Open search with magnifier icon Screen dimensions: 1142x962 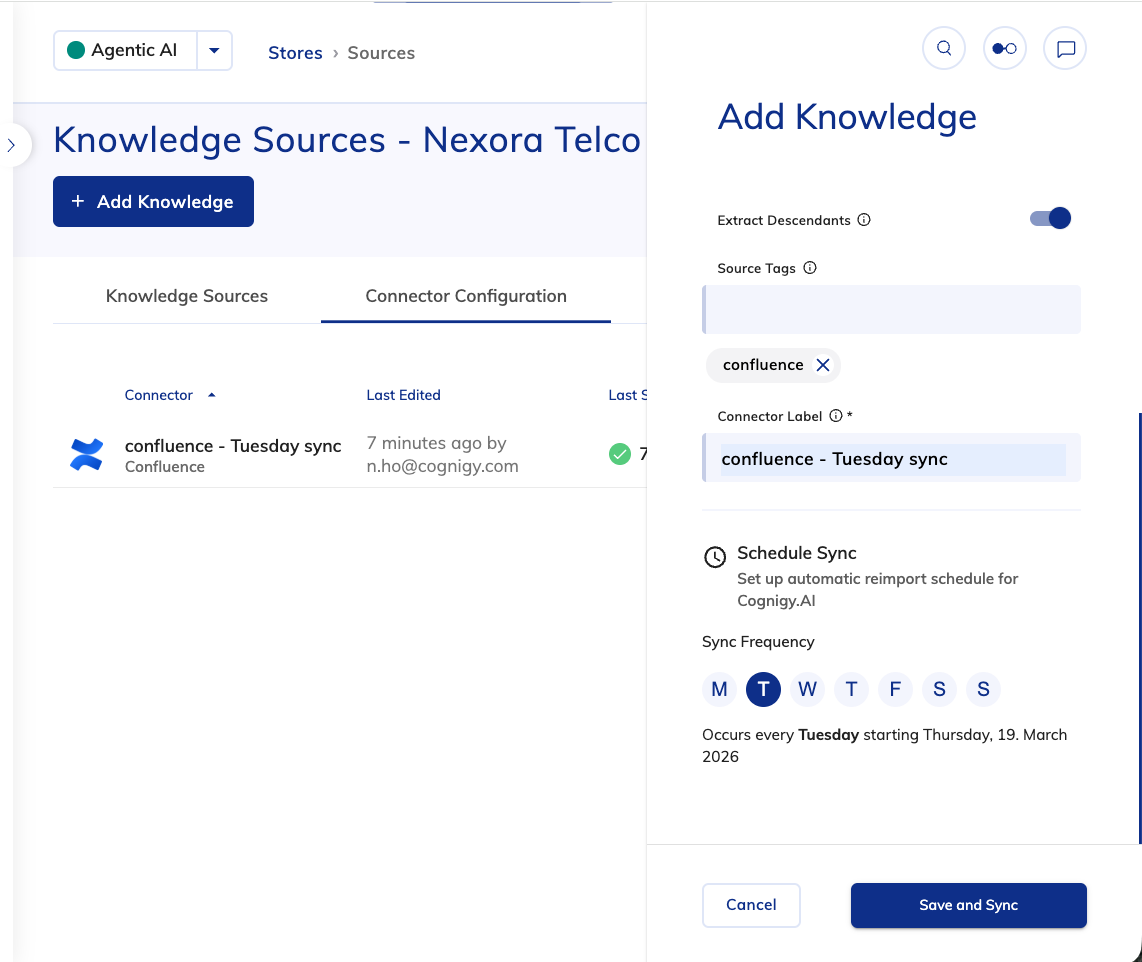pos(944,48)
